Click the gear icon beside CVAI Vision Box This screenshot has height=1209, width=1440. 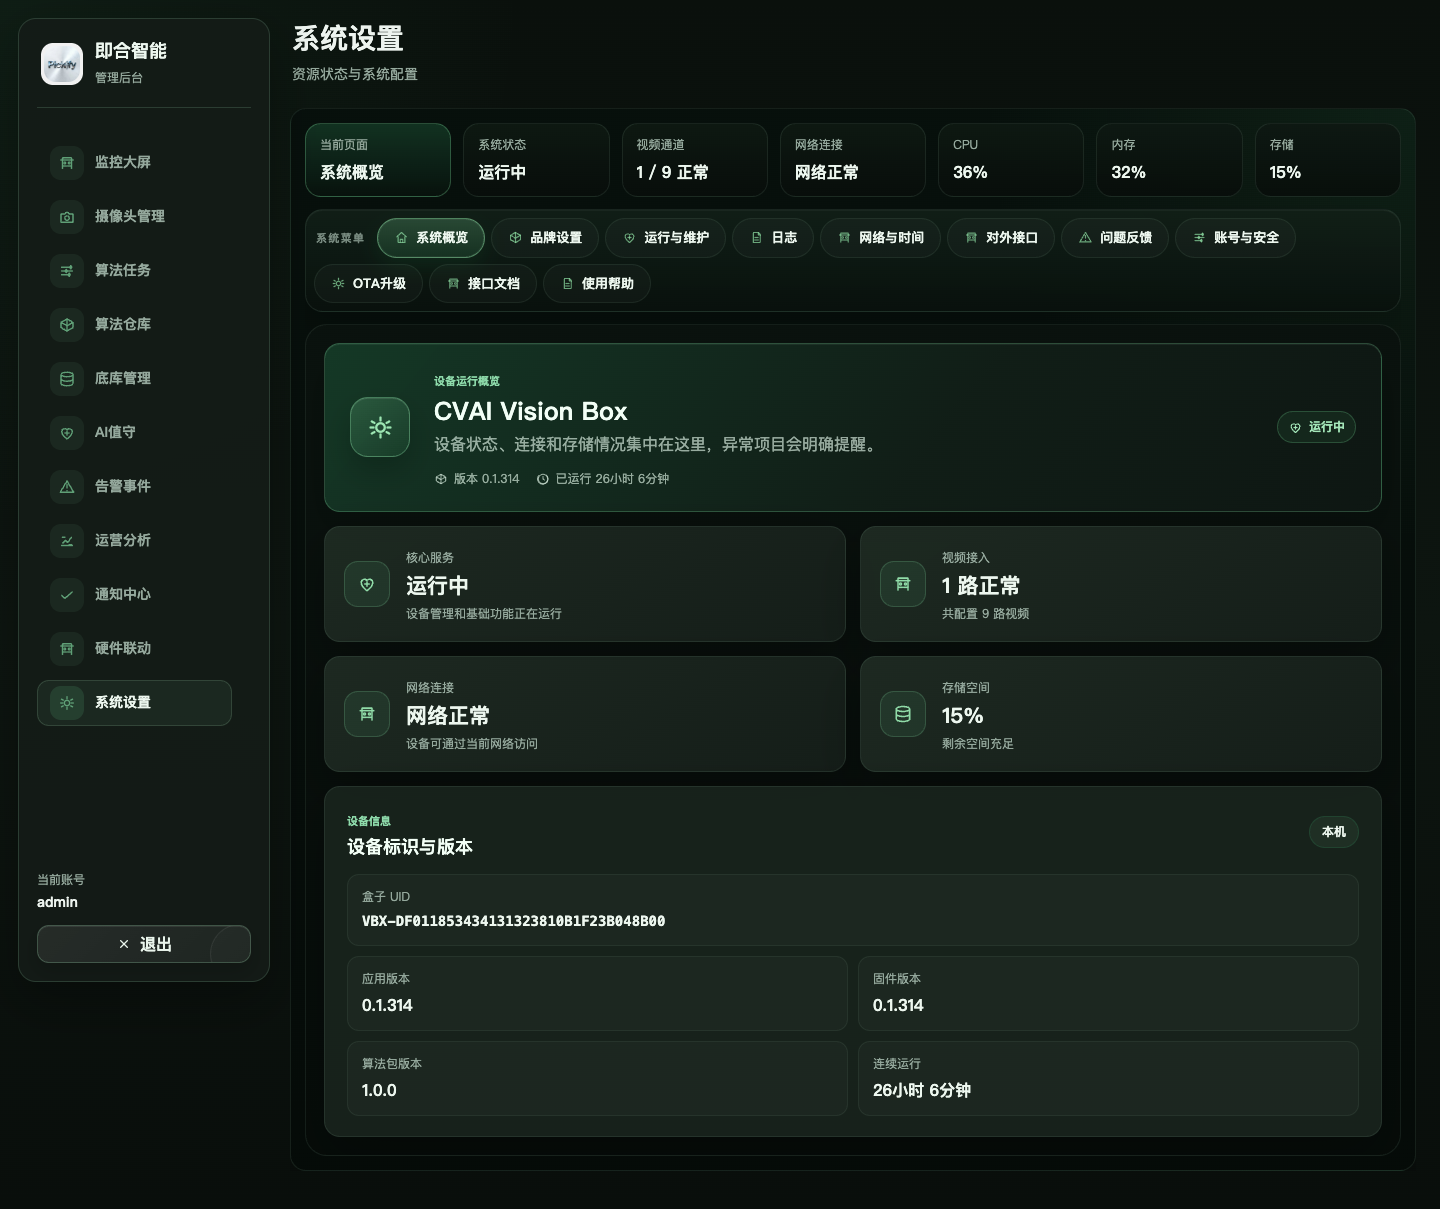pyautogui.click(x=380, y=427)
